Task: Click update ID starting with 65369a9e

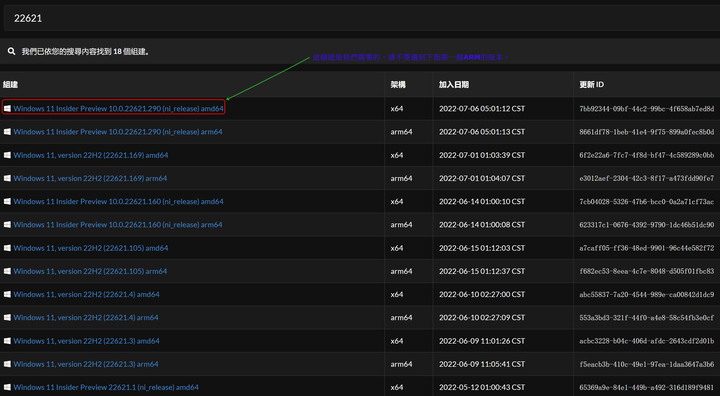Action: 647,387
